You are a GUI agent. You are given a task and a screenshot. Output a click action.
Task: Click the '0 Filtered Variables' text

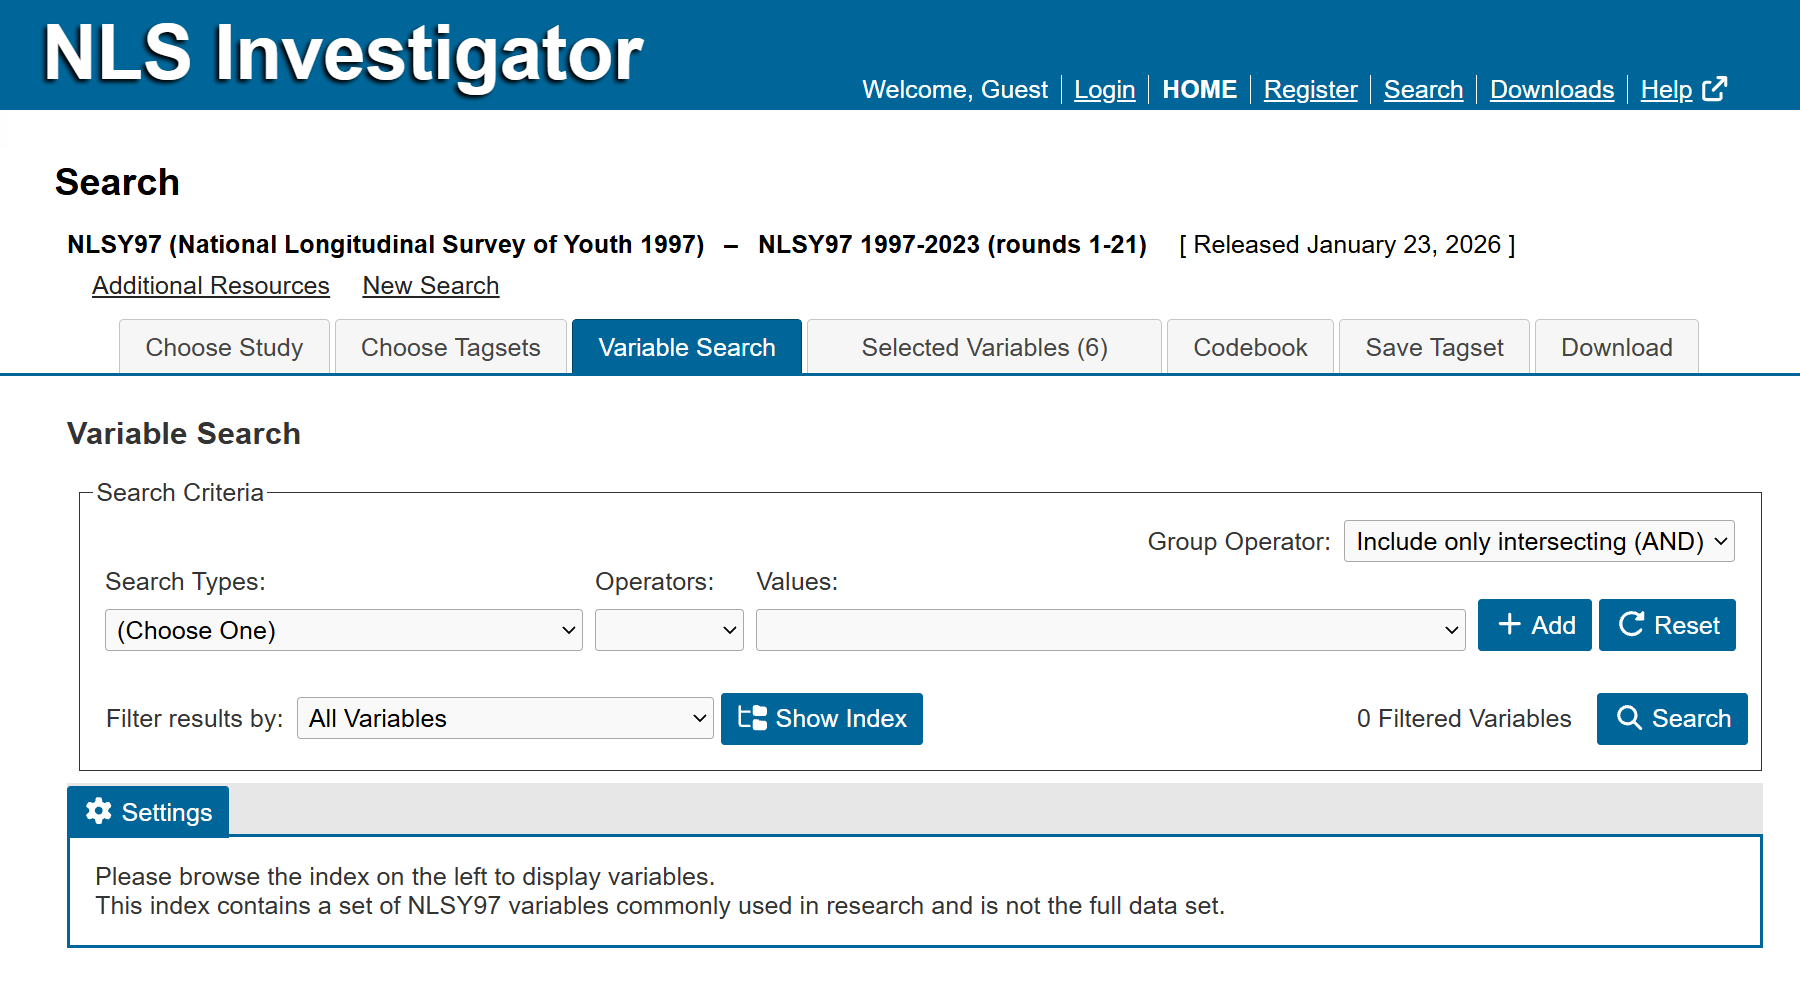[1464, 718]
